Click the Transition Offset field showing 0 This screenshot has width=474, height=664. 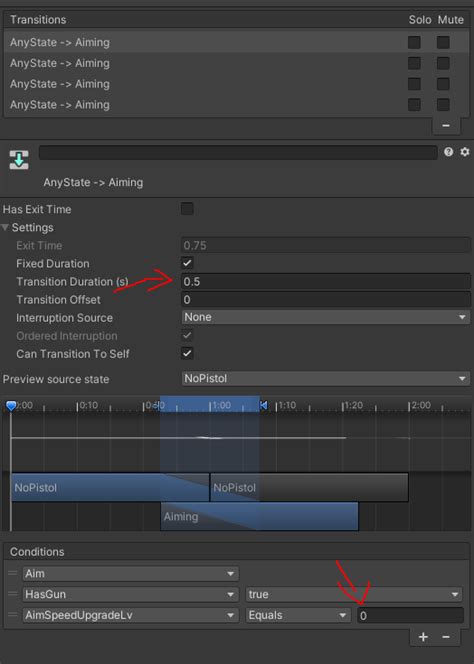(x=326, y=299)
